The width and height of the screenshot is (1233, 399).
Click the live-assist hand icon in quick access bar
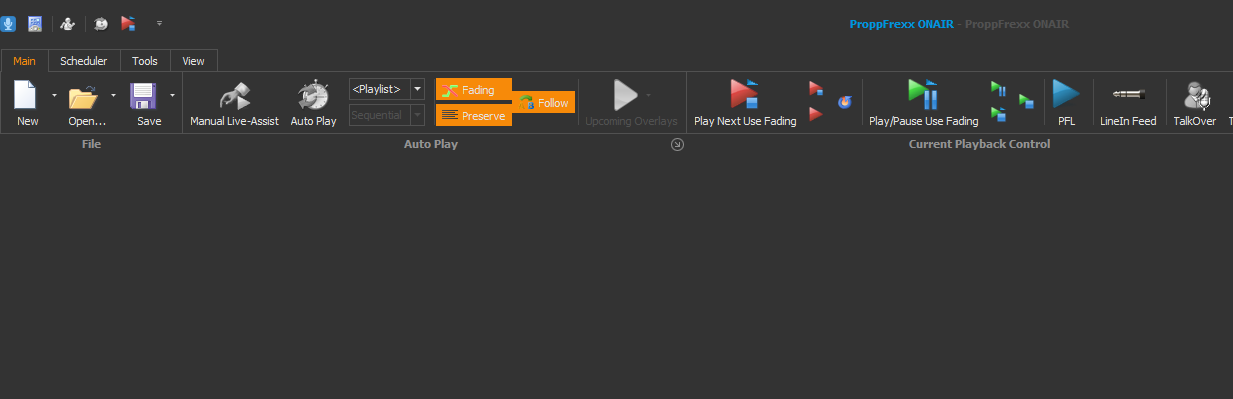[x=68, y=23]
